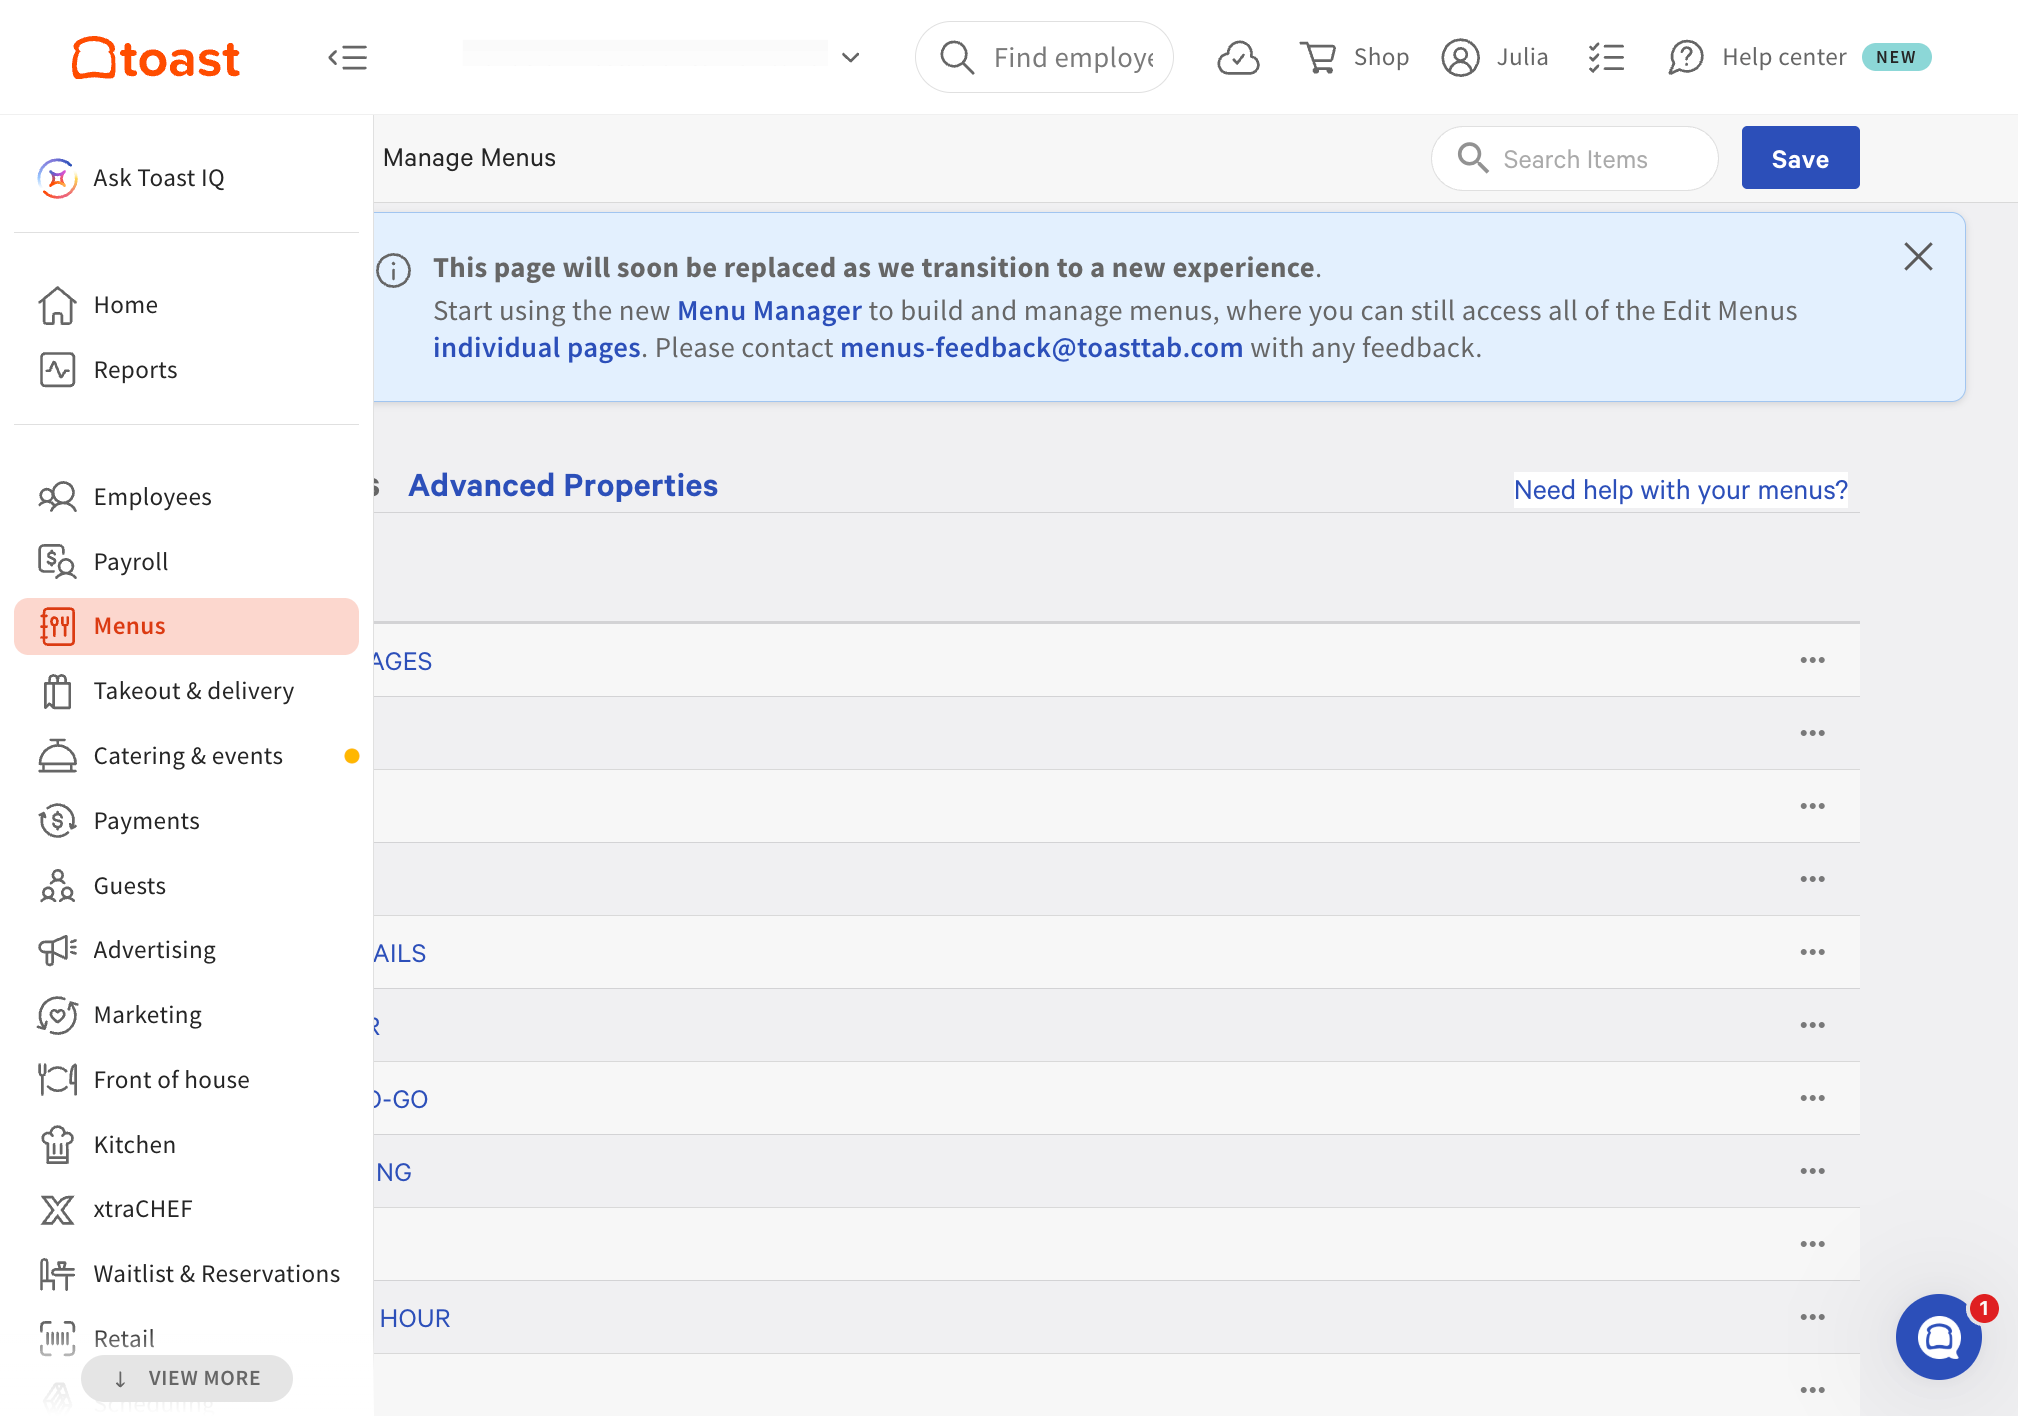This screenshot has width=2018, height=1416.
Task: Open the Julia user account menu
Action: coord(1495,57)
